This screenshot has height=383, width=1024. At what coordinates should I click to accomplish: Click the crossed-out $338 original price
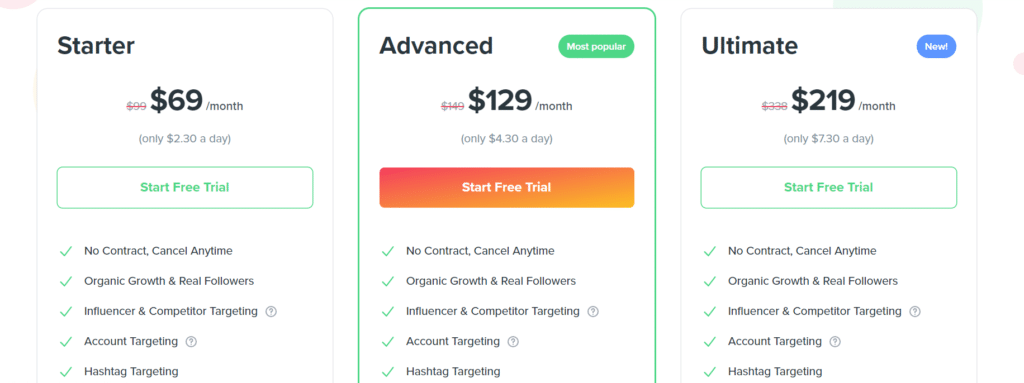[x=775, y=106]
